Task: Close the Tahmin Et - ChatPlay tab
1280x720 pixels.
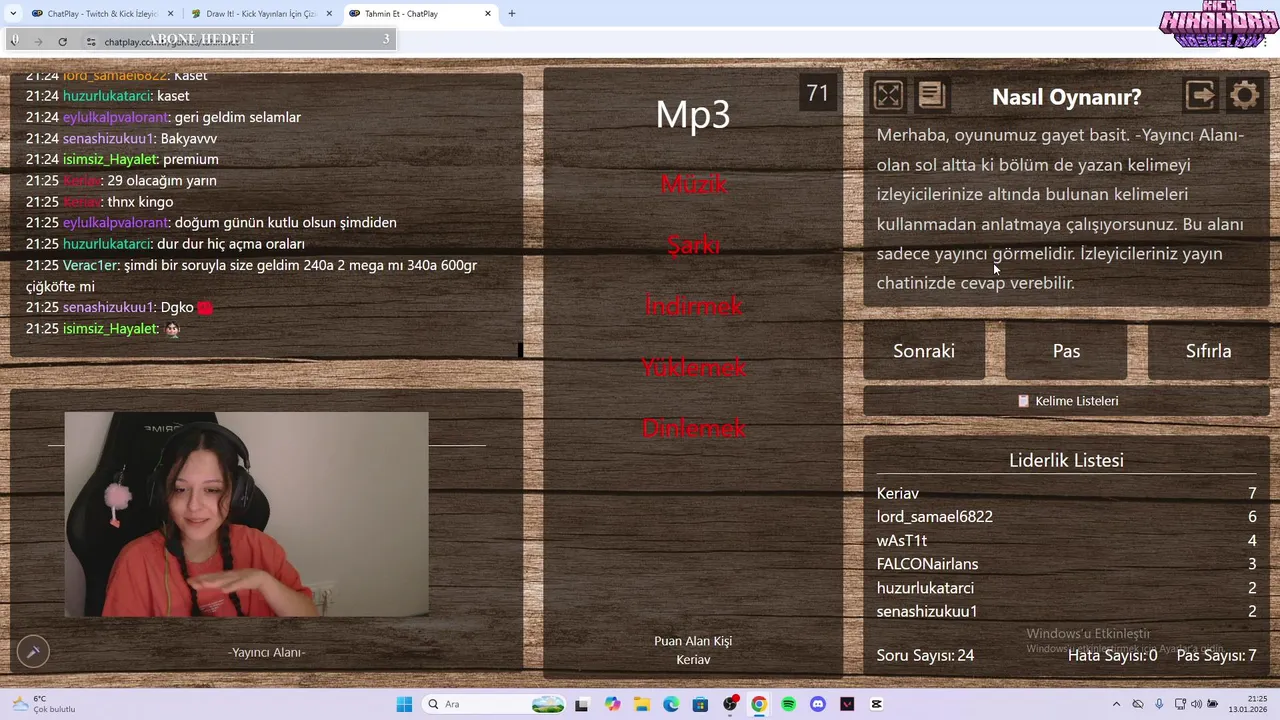Action: pyautogui.click(x=488, y=14)
